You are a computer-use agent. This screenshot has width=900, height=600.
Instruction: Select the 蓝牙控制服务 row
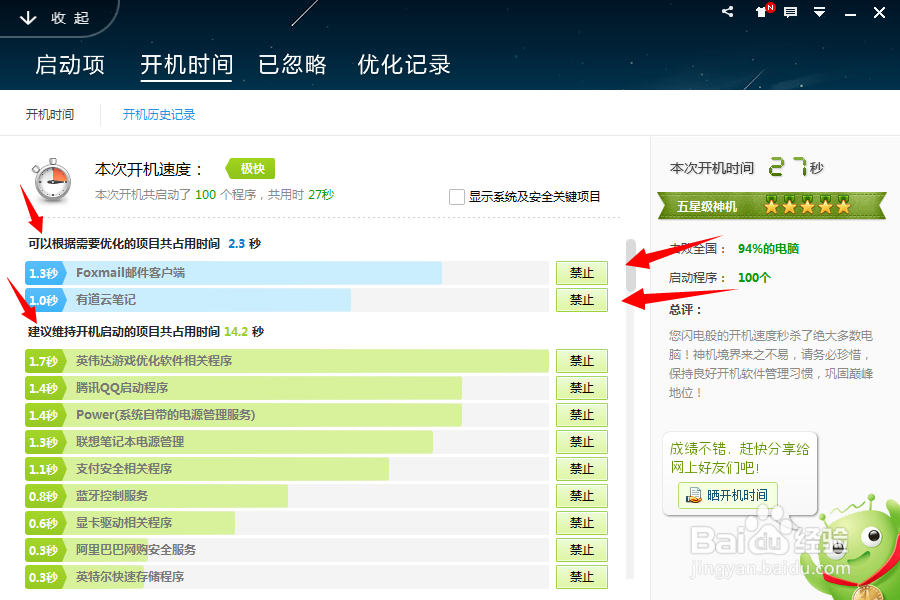(x=287, y=496)
